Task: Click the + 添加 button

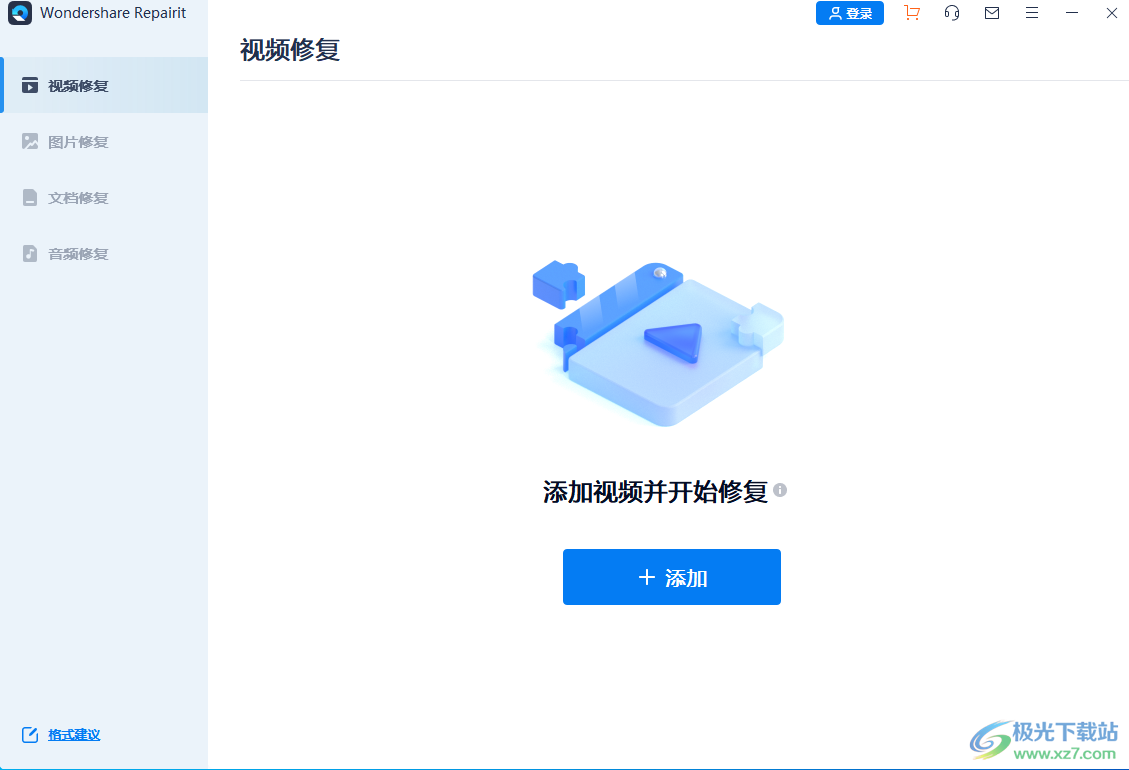Action: click(x=672, y=577)
